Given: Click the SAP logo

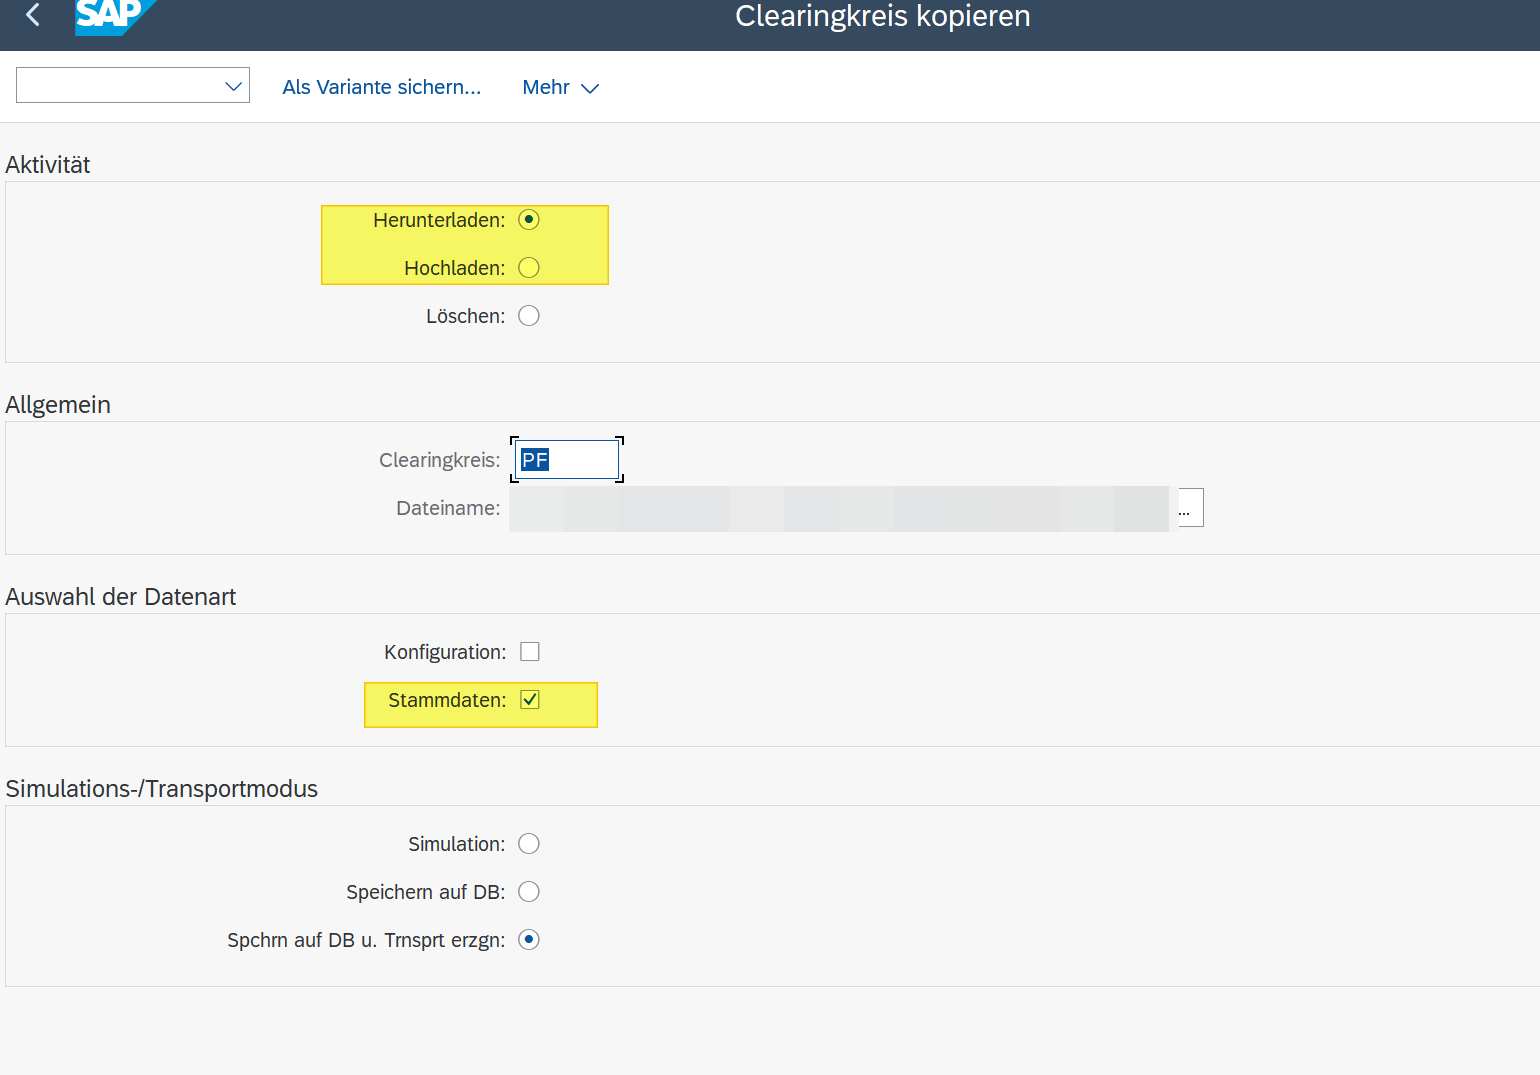Looking at the screenshot, I should [112, 16].
